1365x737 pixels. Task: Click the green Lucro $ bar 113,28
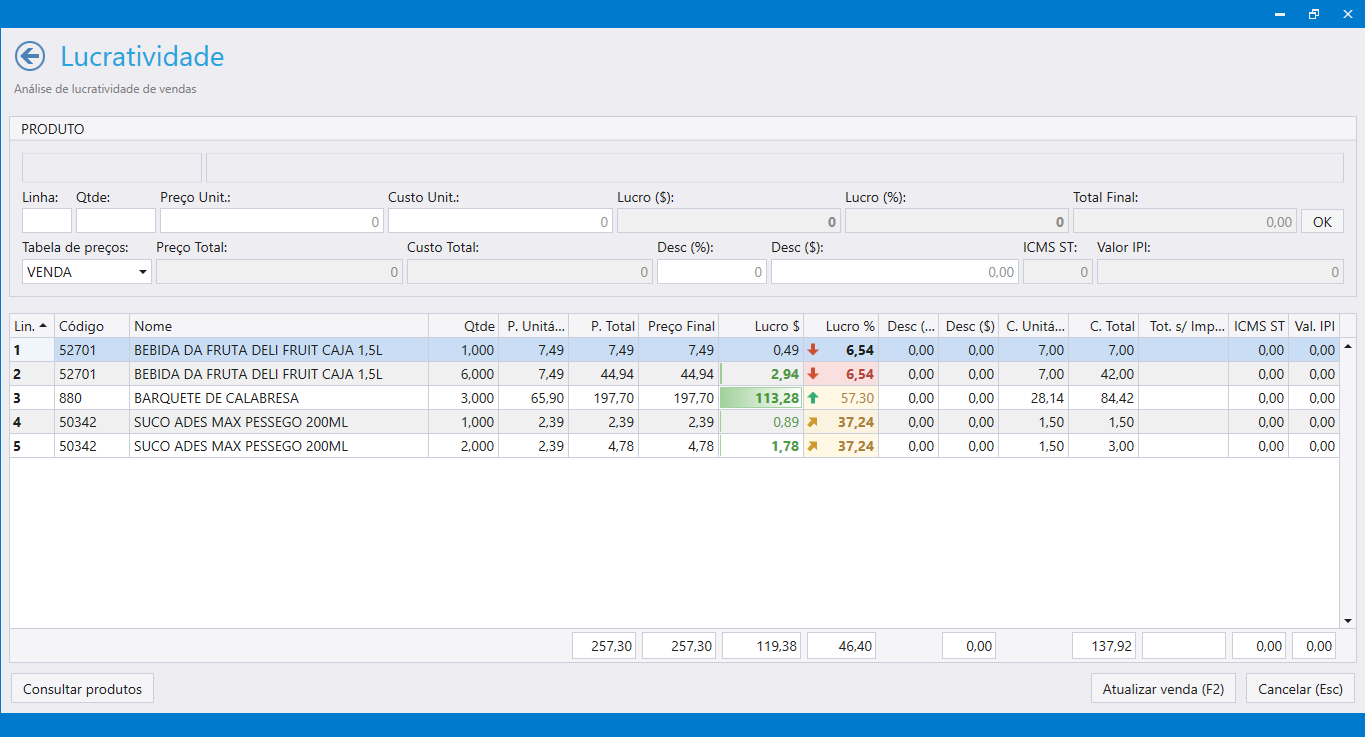tap(761, 398)
